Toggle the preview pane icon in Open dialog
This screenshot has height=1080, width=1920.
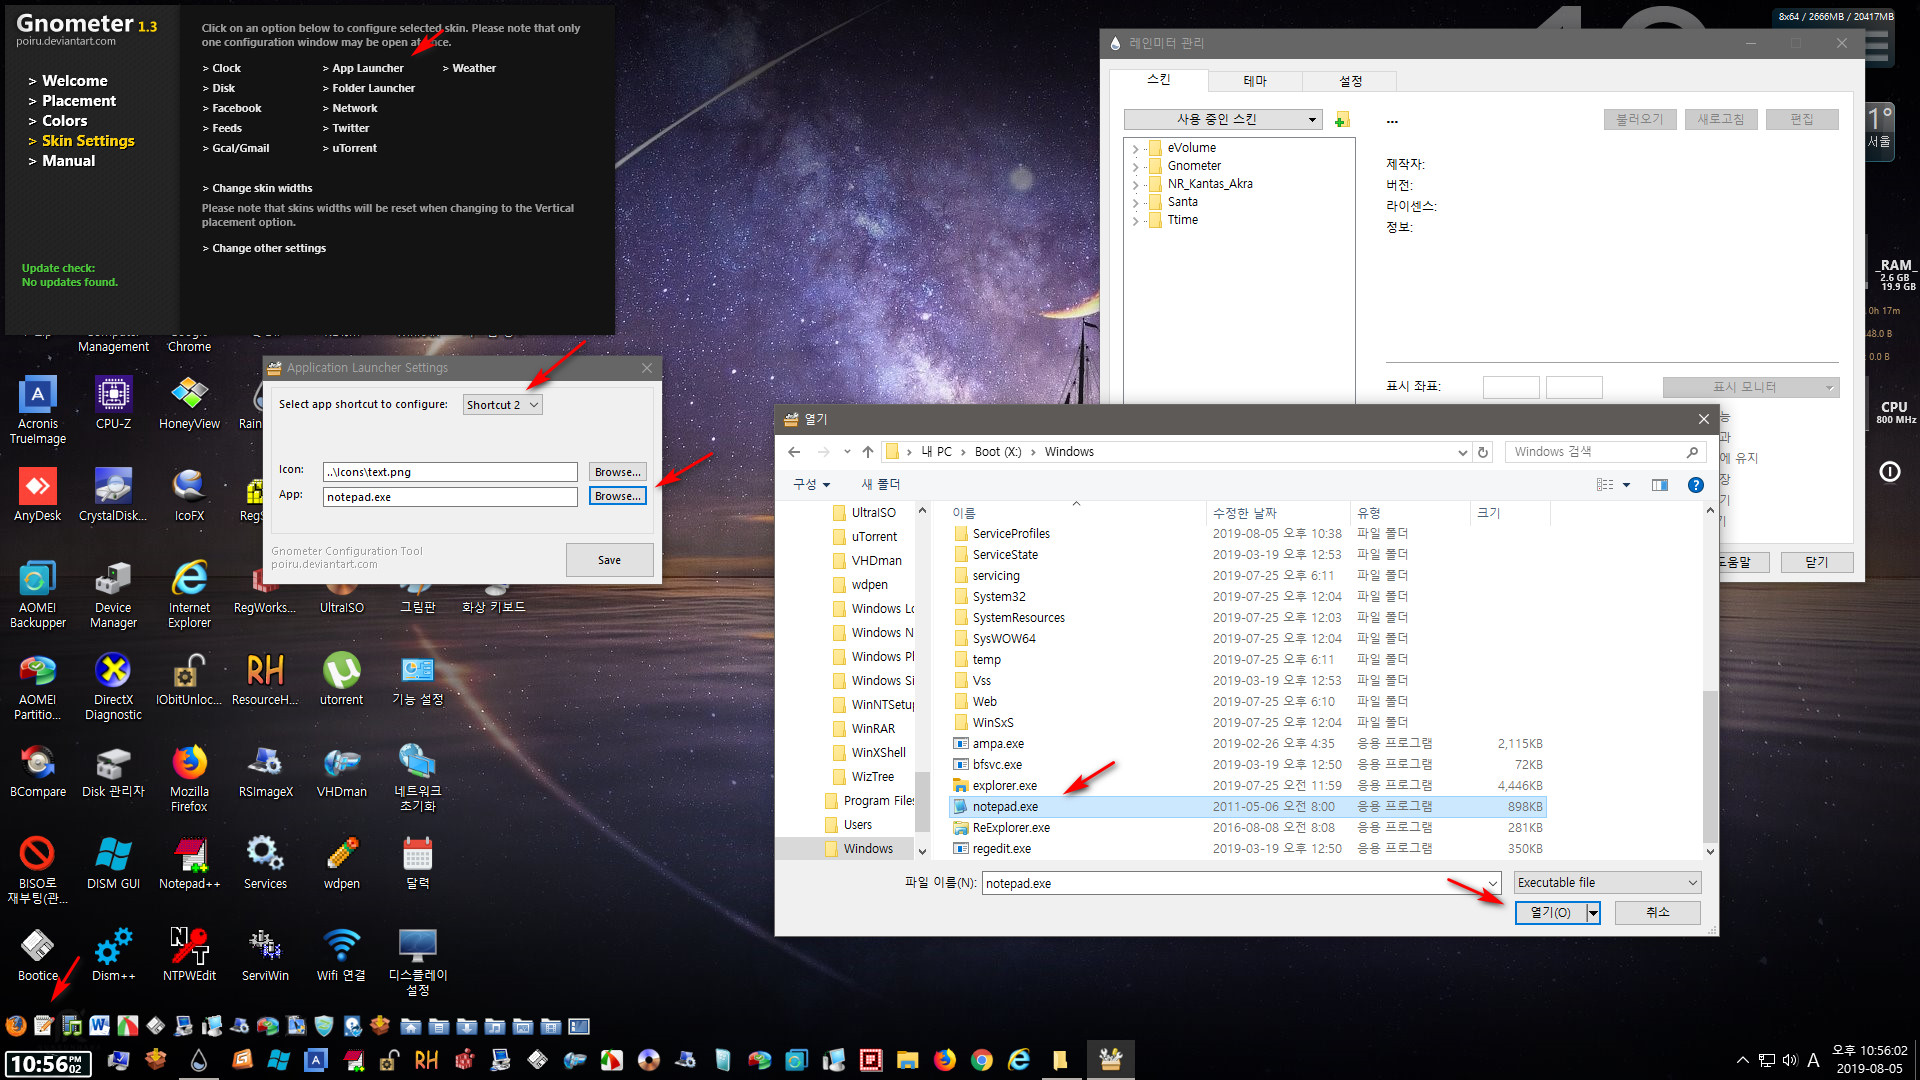(1660, 484)
